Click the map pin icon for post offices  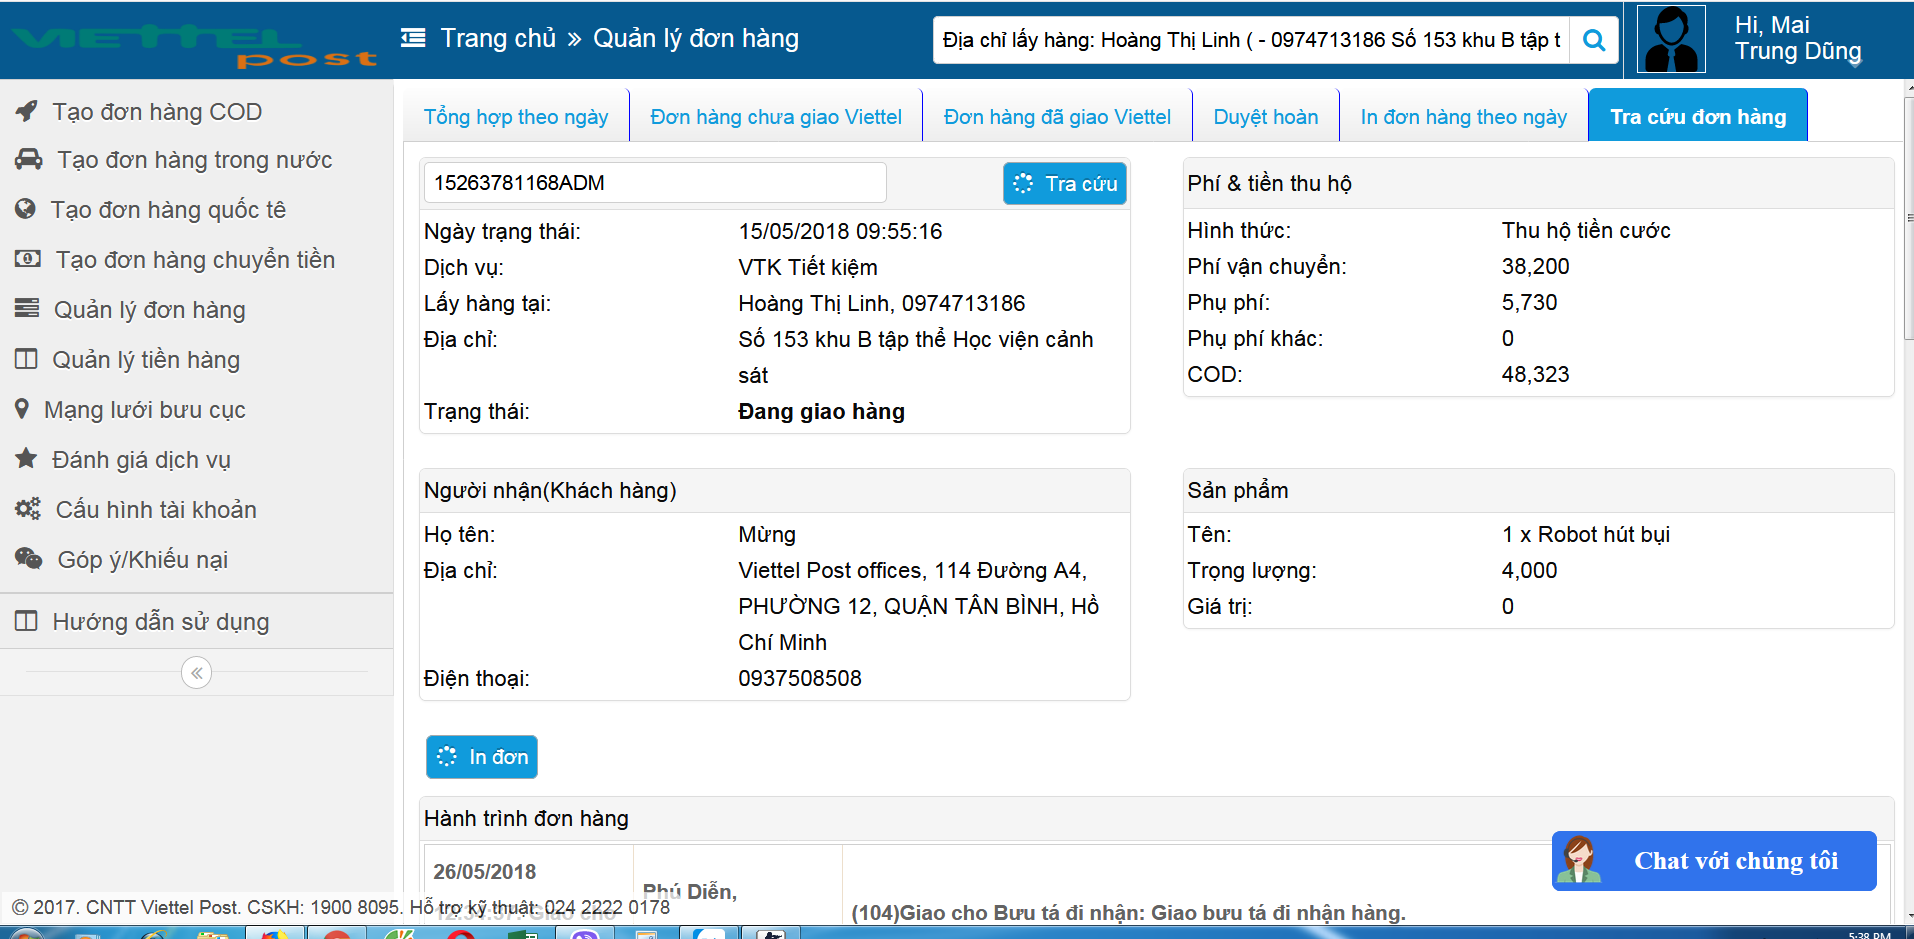tap(22, 410)
